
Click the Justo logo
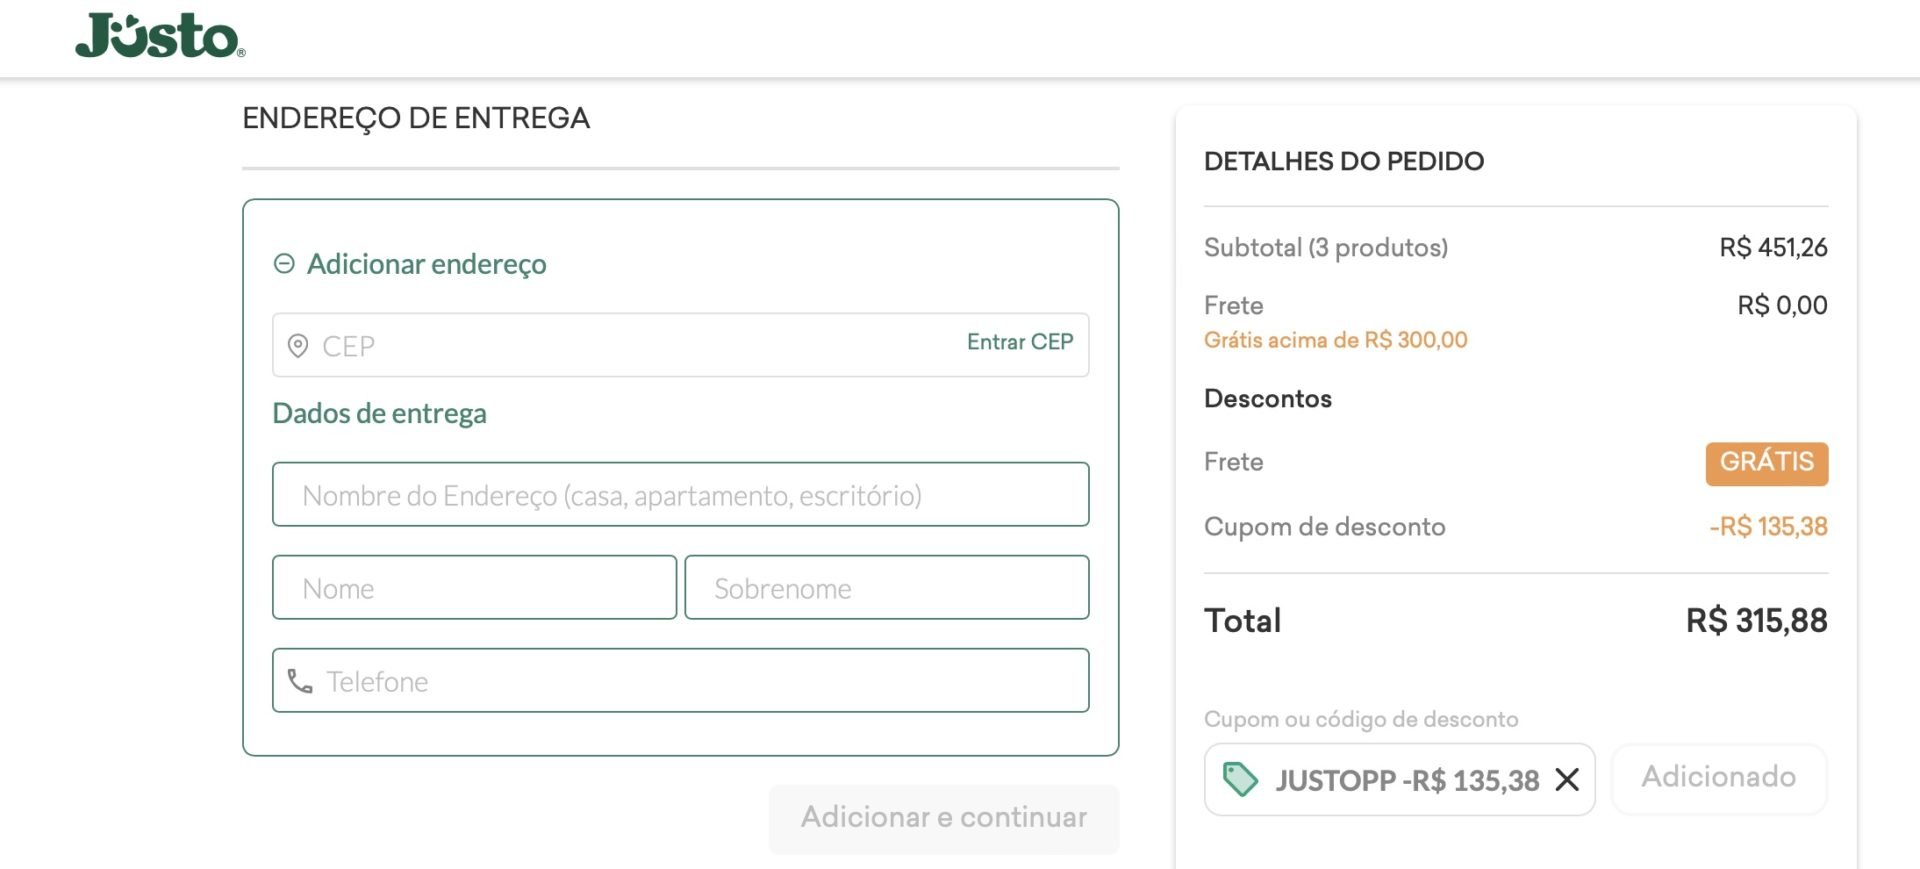160,35
